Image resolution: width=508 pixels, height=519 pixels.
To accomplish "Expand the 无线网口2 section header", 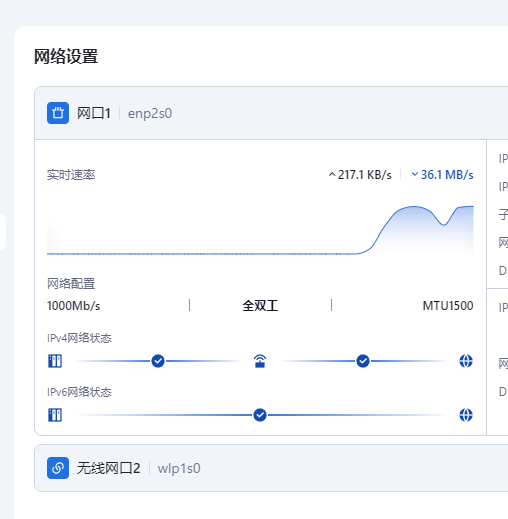I will [271, 468].
